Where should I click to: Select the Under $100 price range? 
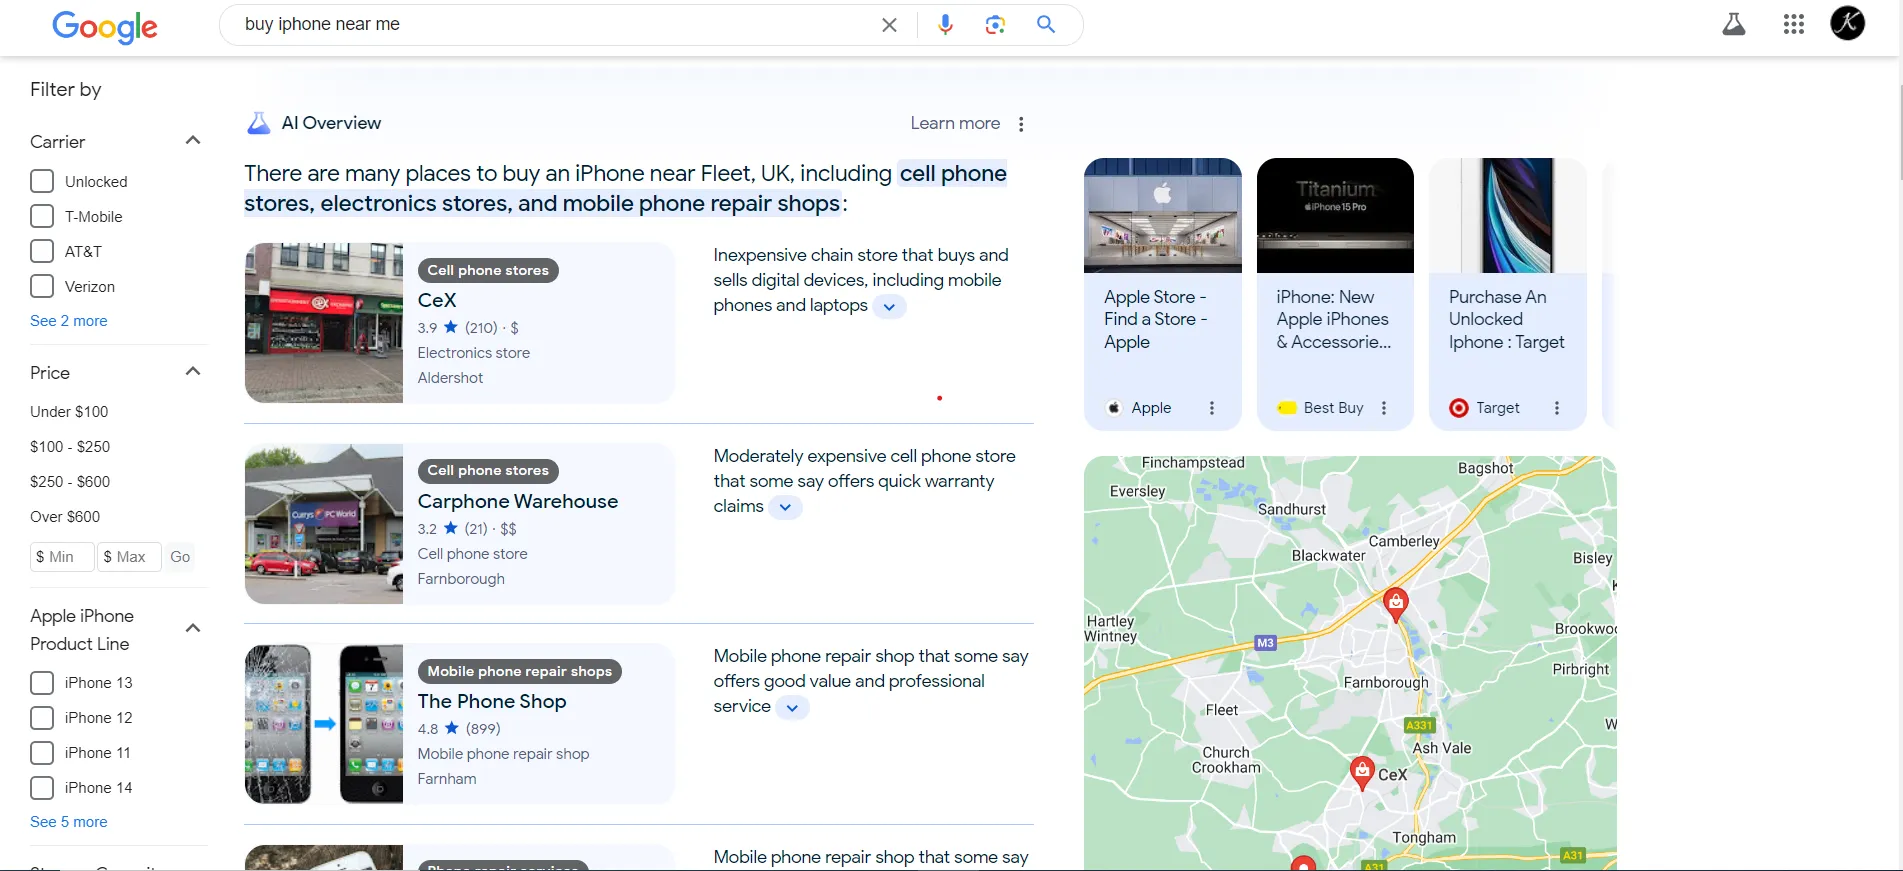coord(69,412)
